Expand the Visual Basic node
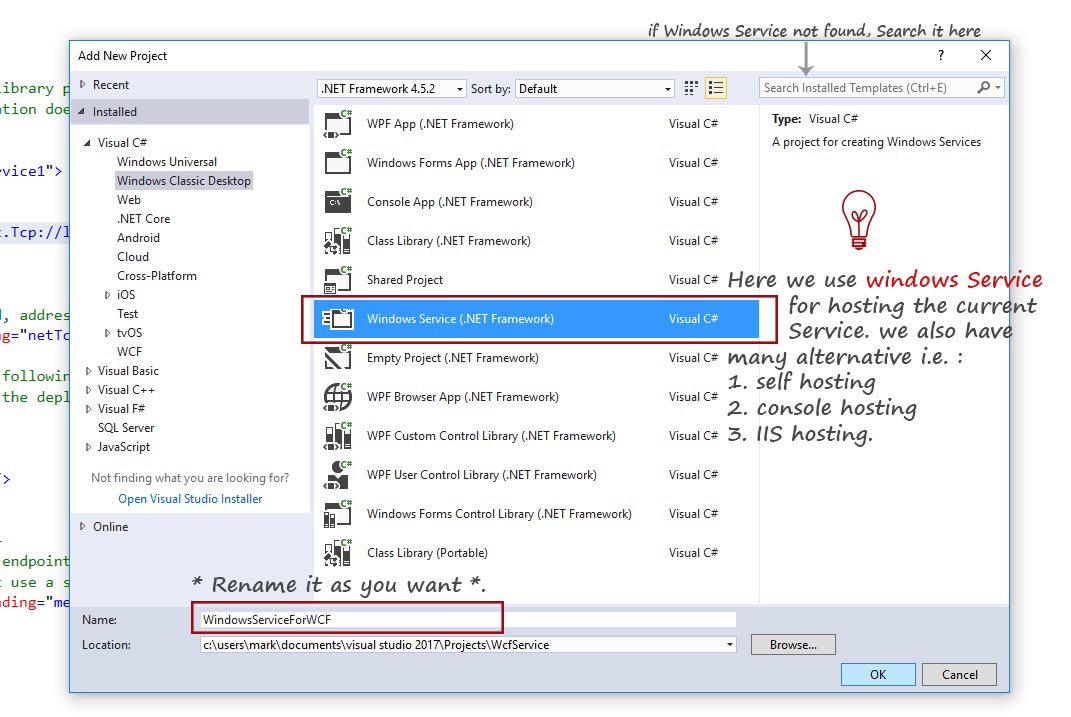1071x717 pixels. coord(88,371)
